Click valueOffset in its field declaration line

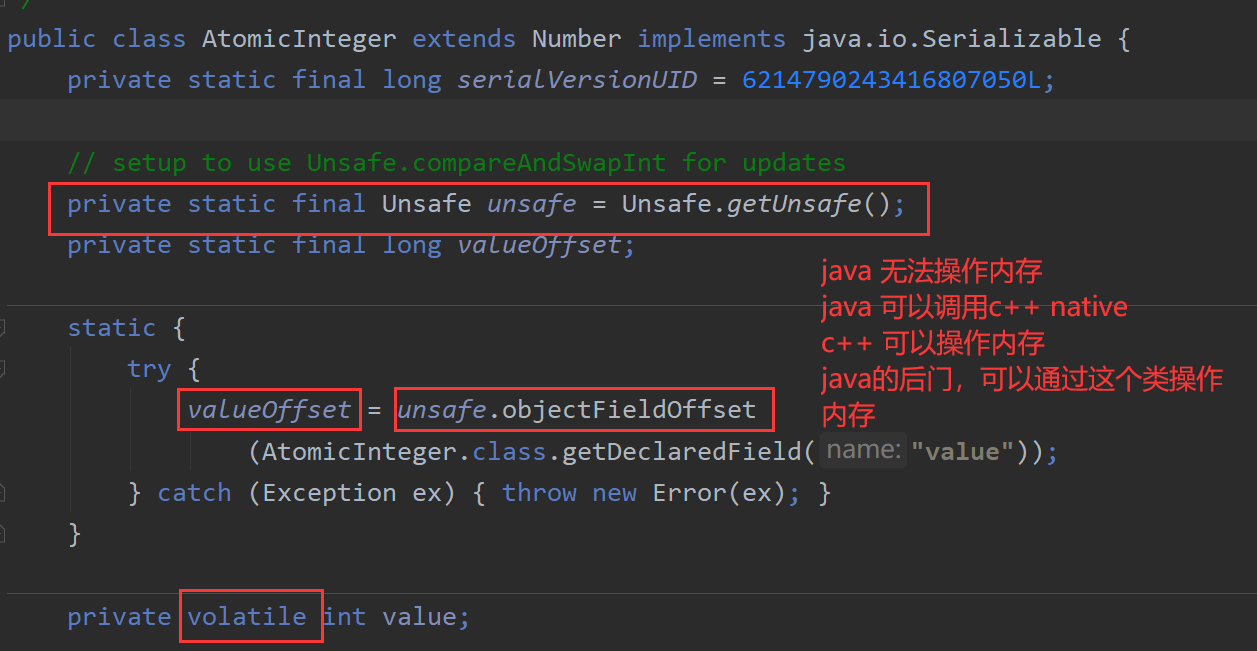click(x=540, y=245)
